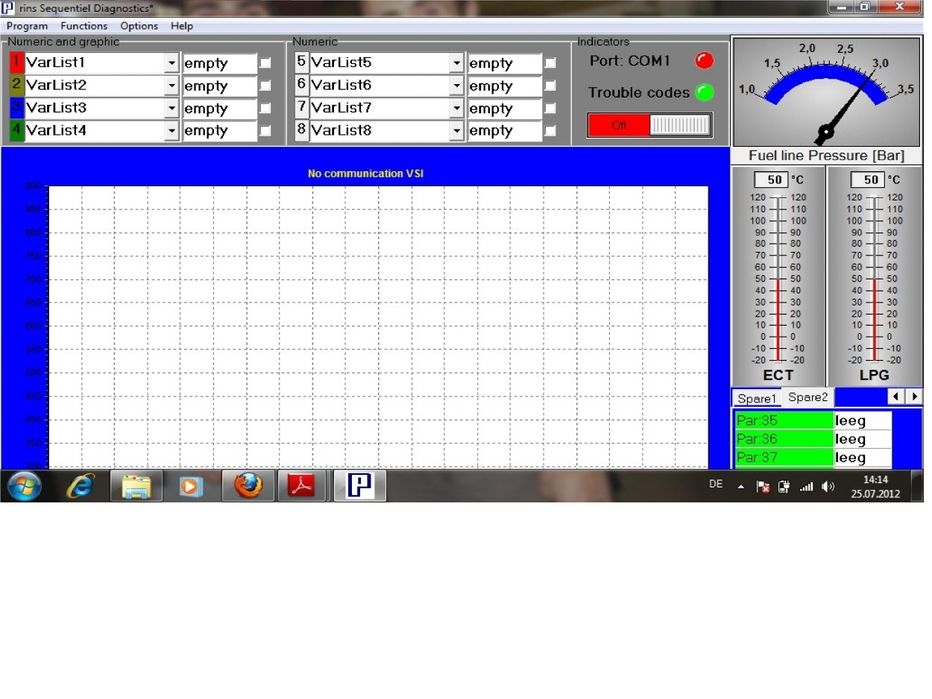Tick the checkbox beside VarList8

(x=550, y=131)
